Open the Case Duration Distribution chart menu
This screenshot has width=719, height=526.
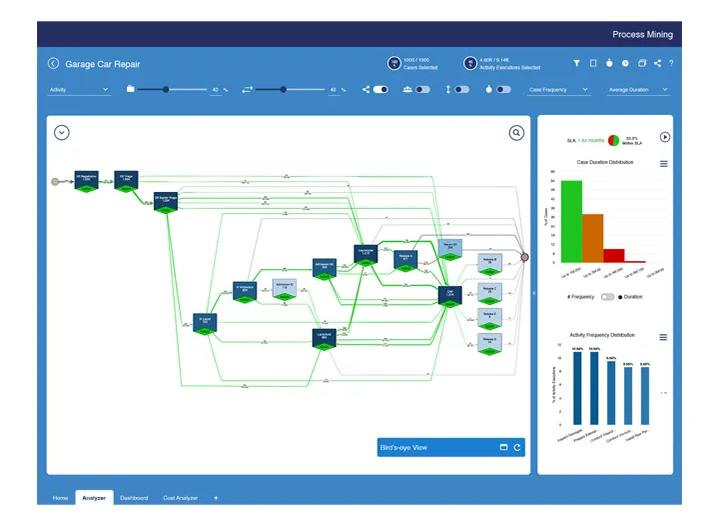(x=664, y=164)
